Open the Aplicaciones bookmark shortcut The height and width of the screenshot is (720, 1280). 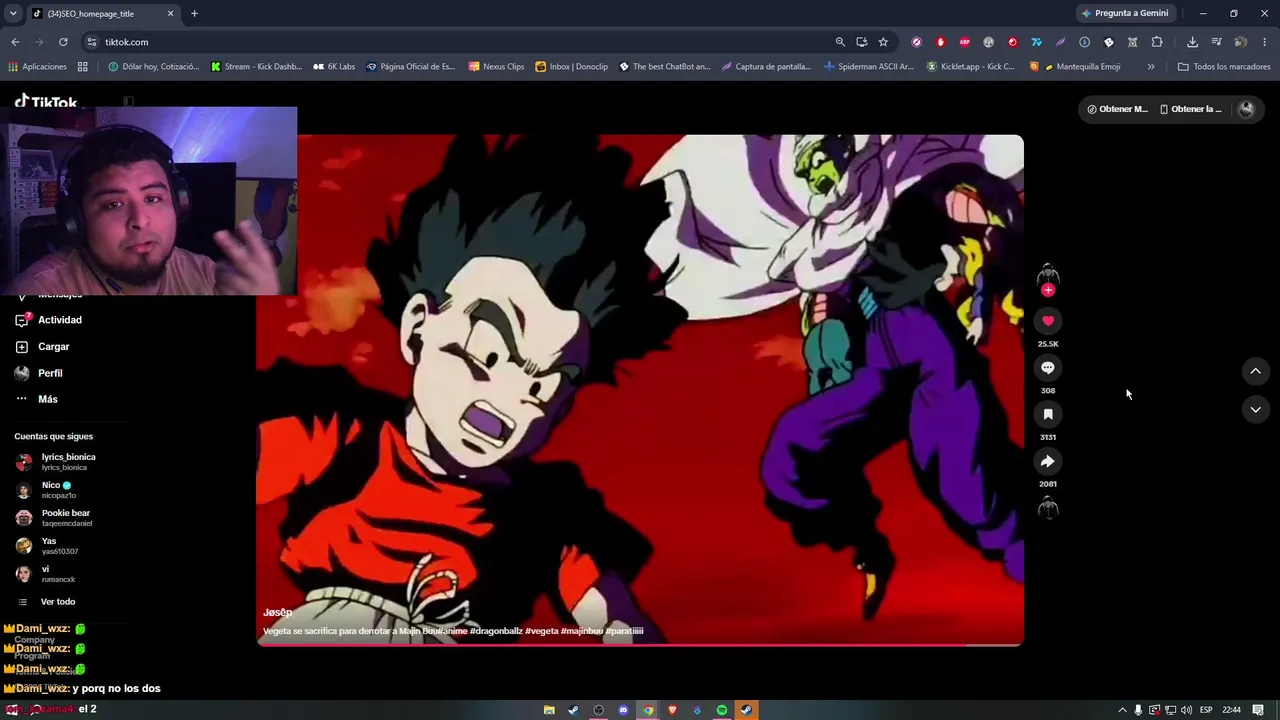point(37,67)
